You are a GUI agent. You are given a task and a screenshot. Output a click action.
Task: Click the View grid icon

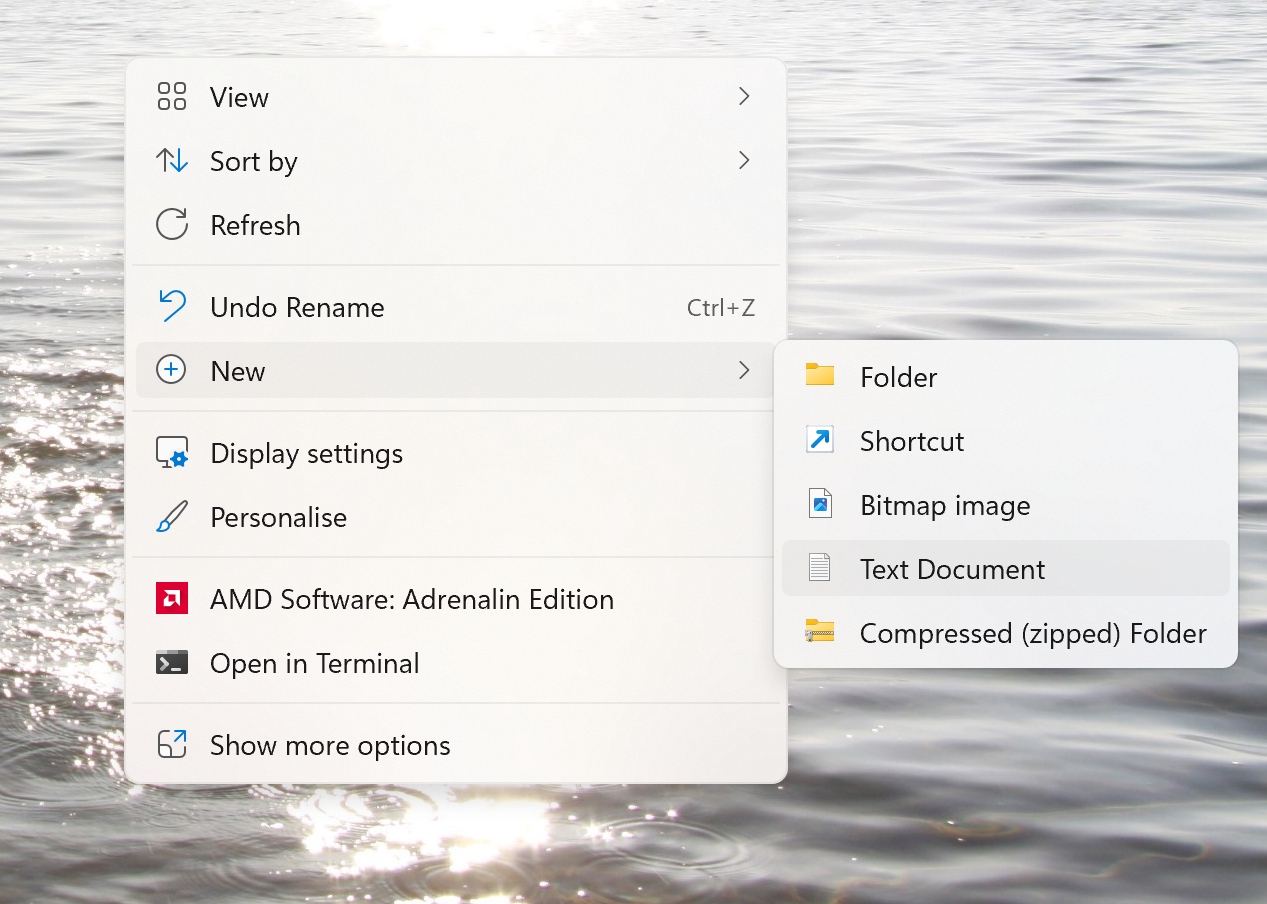point(172,97)
